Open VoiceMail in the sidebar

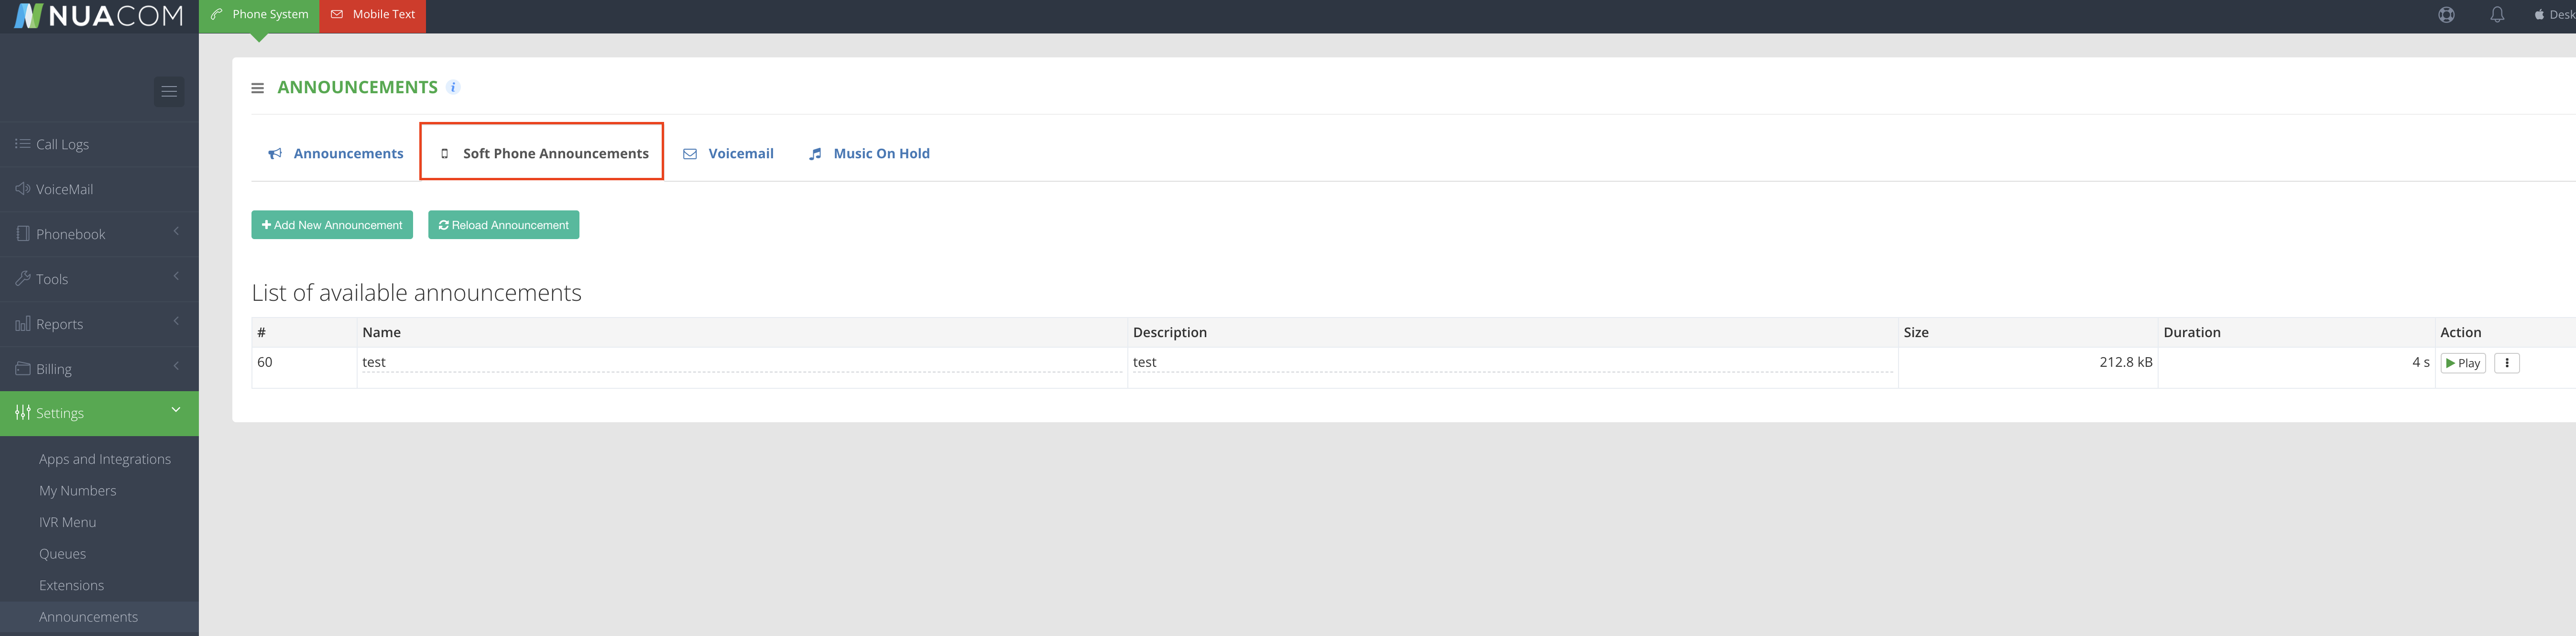click(x=99, y=189)
